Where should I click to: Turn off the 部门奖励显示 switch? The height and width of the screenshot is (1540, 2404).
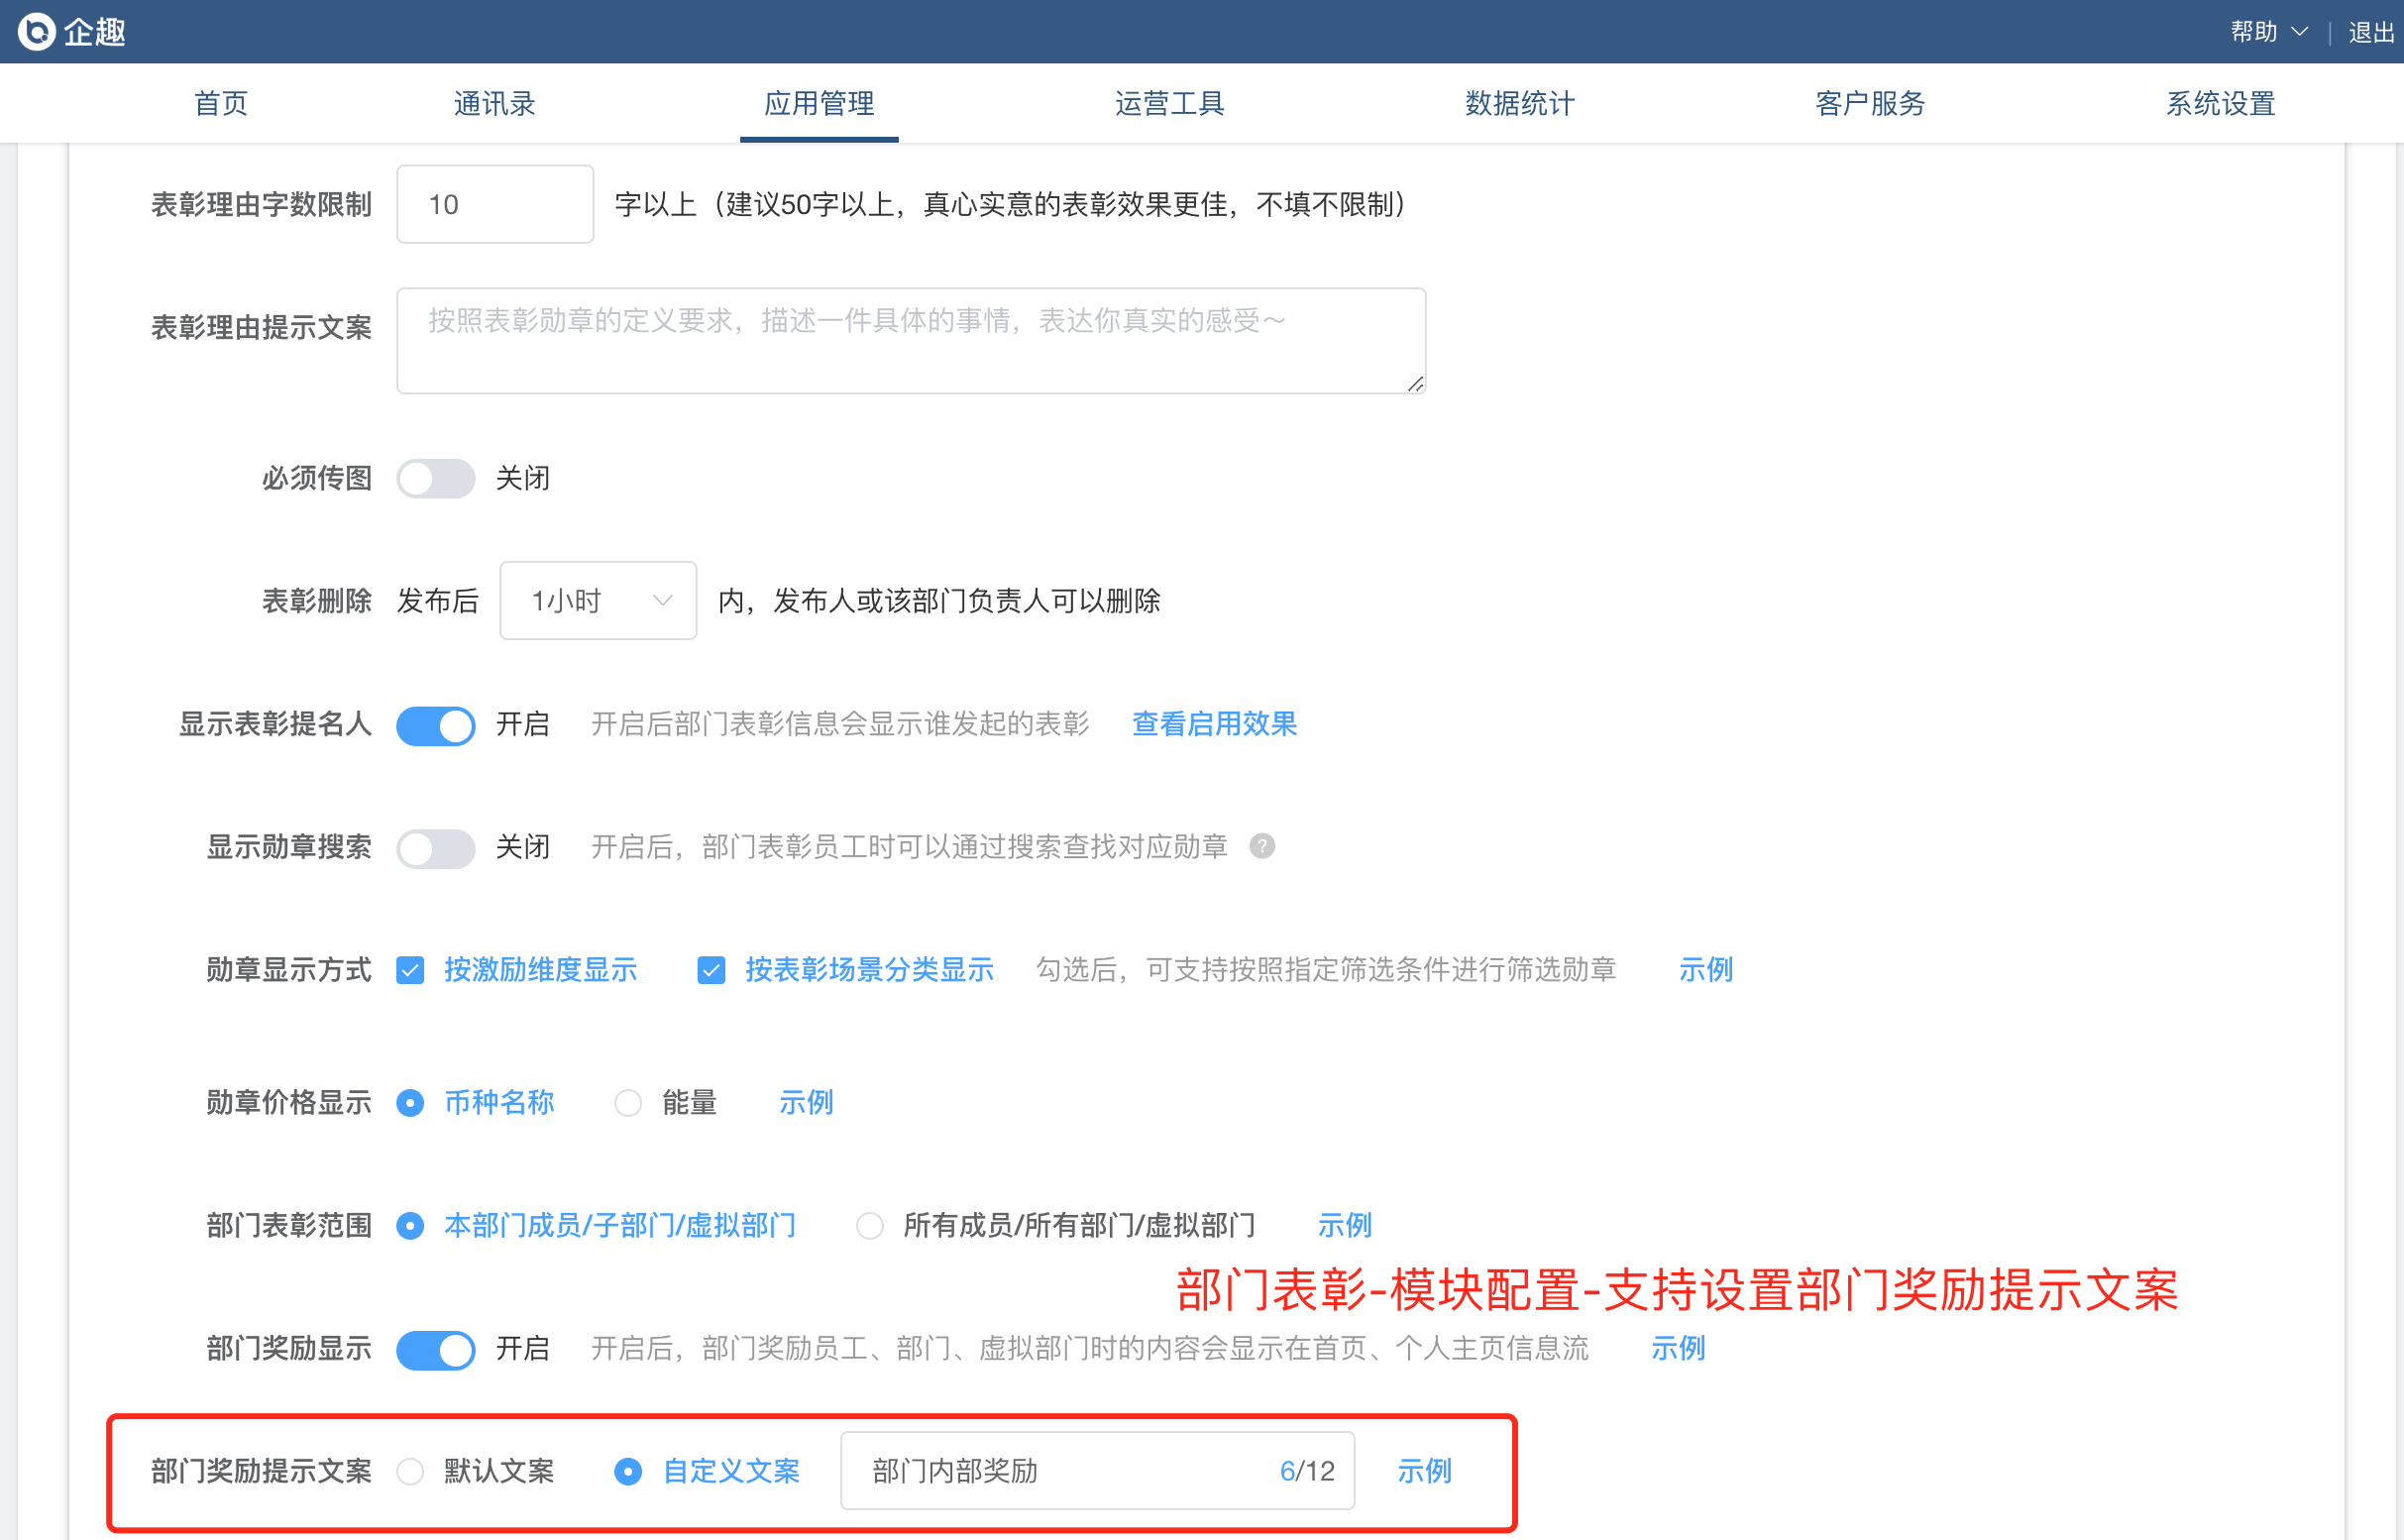coord(436,1349)
